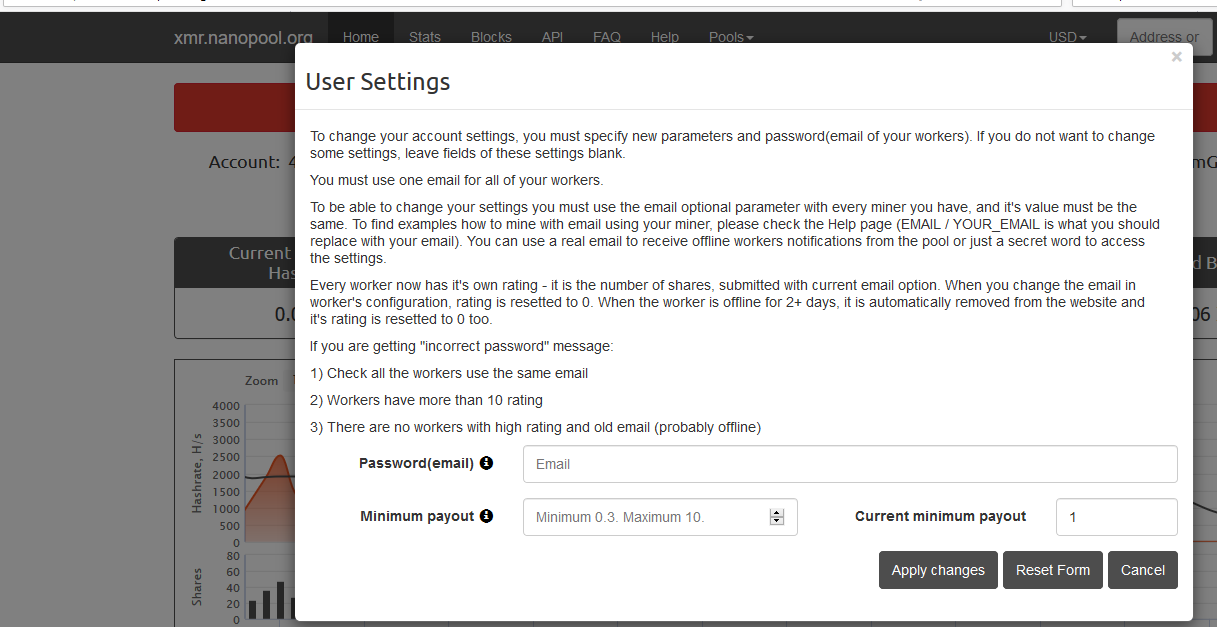Go to the Home nav item
1217x627 pixels.
tap(361, 37)
